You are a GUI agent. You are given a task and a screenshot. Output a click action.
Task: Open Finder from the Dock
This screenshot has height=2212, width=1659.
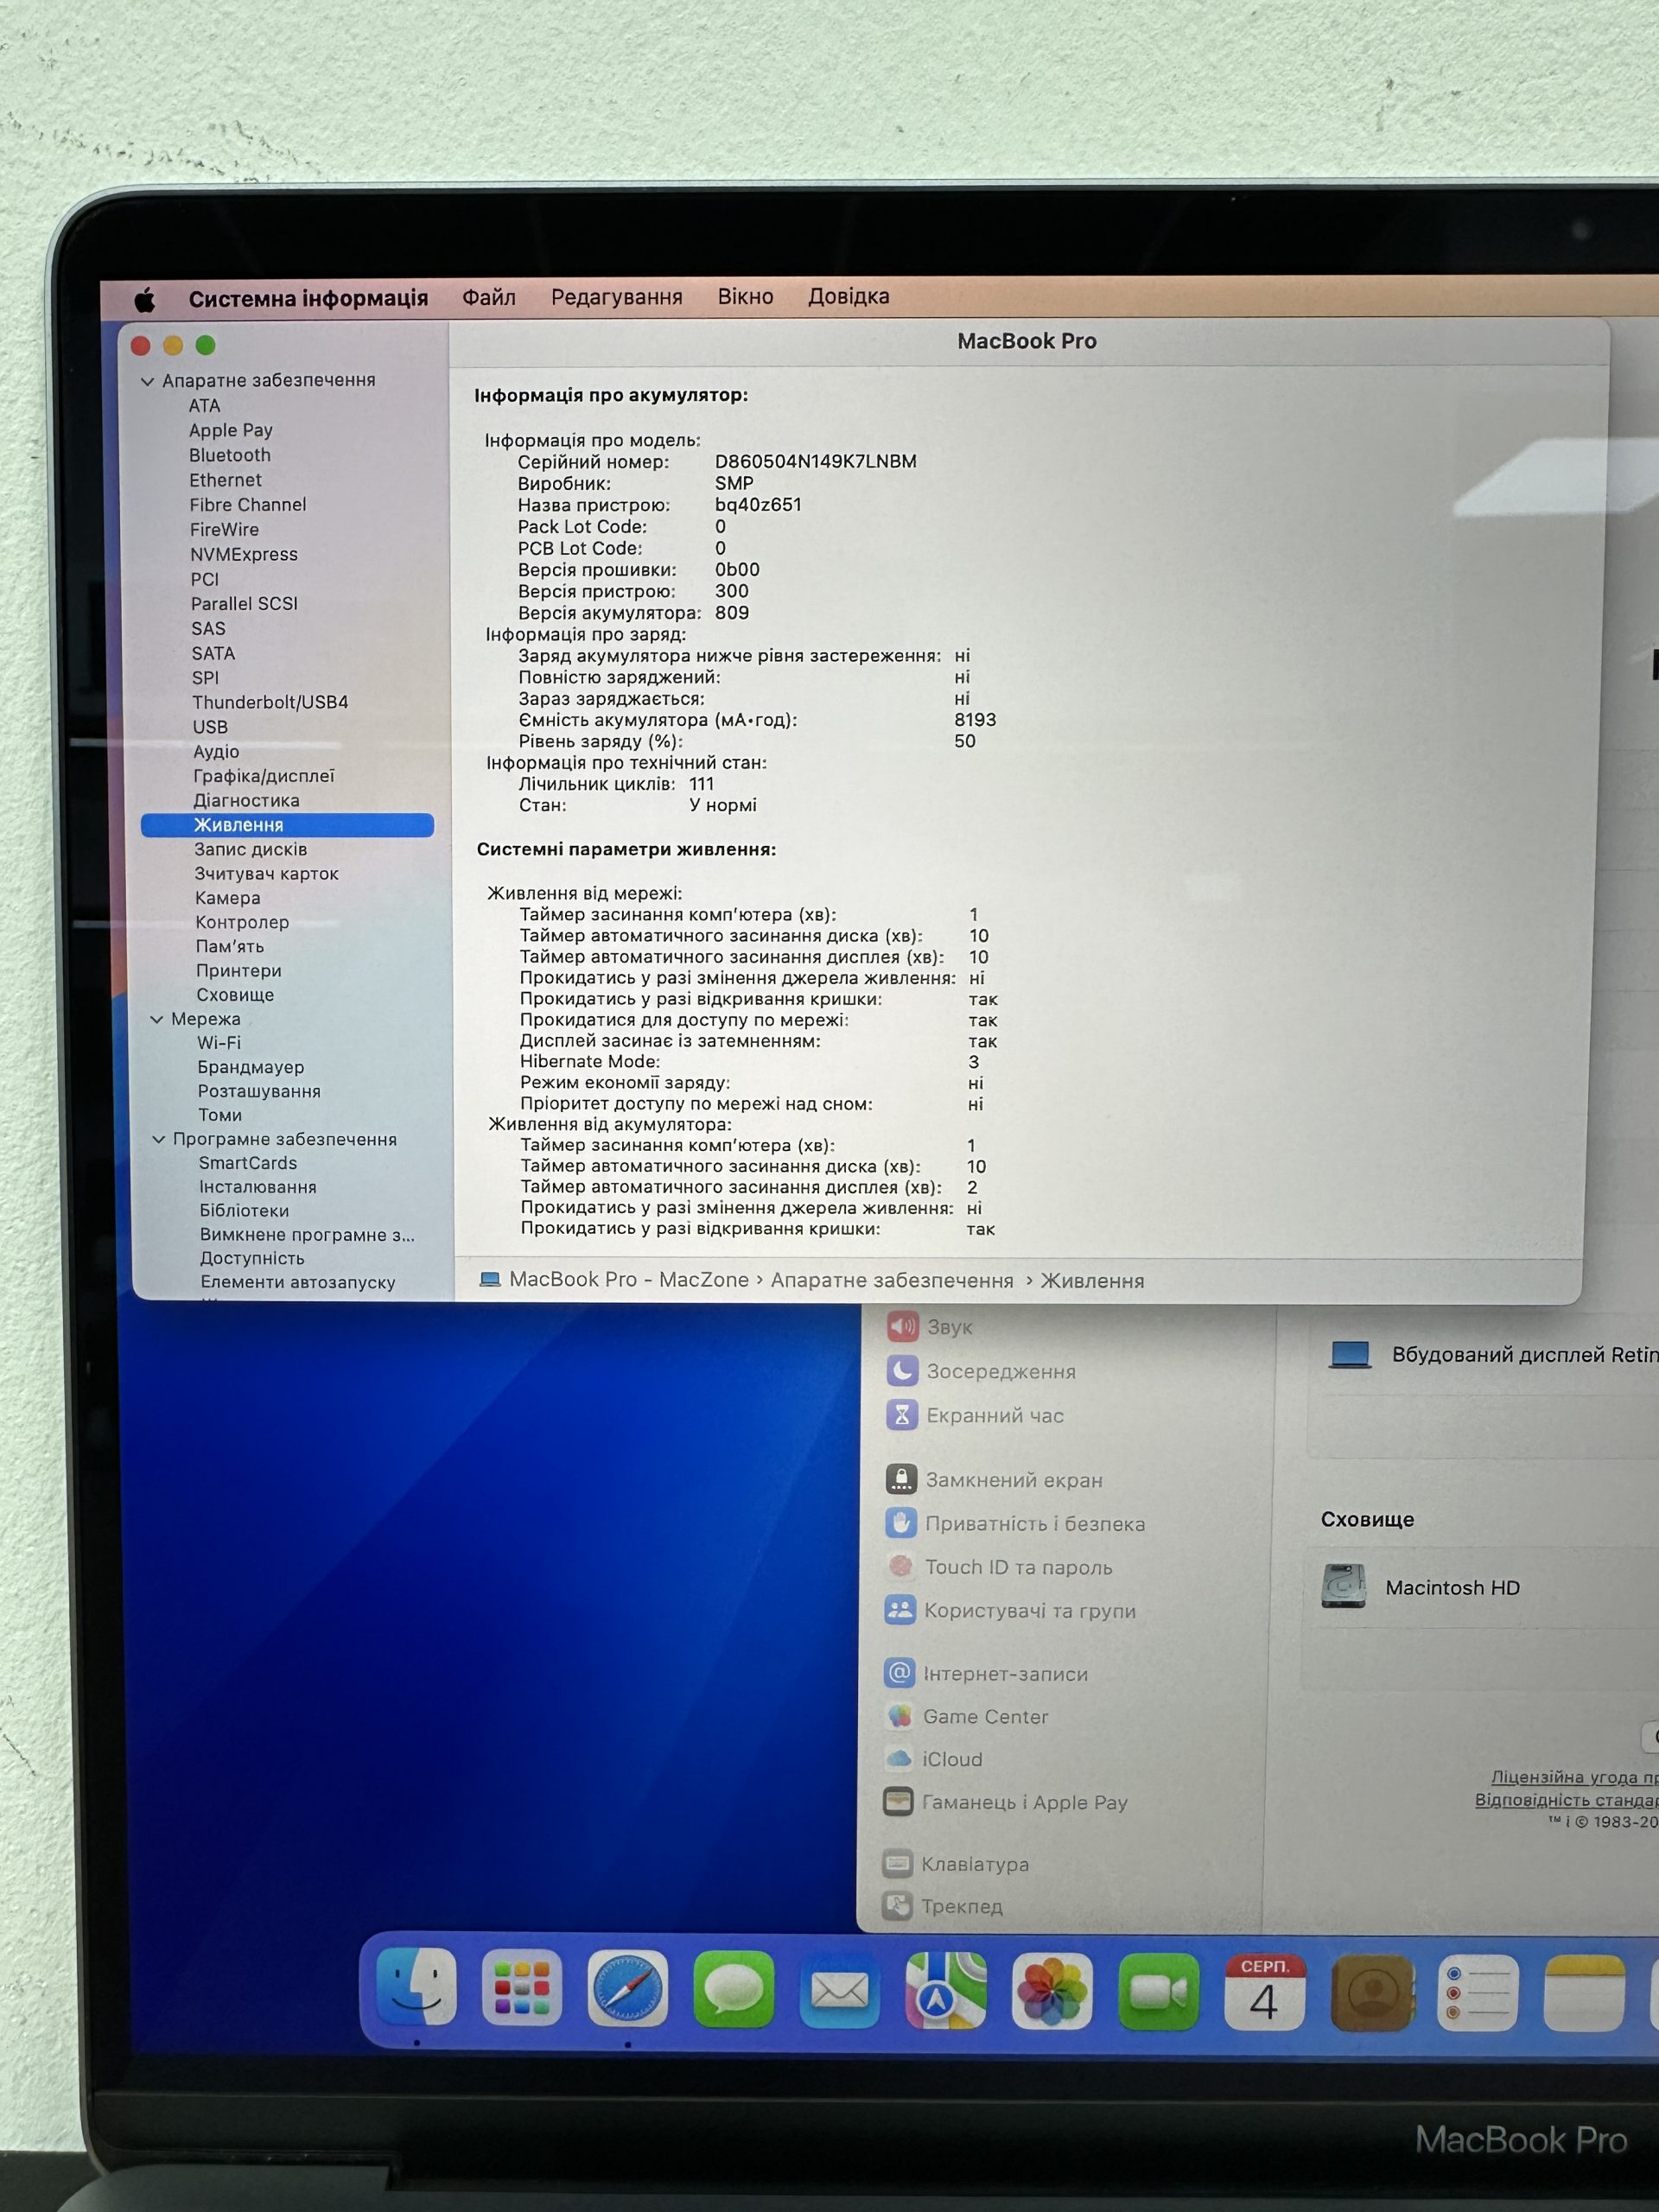pos(416,1988)
